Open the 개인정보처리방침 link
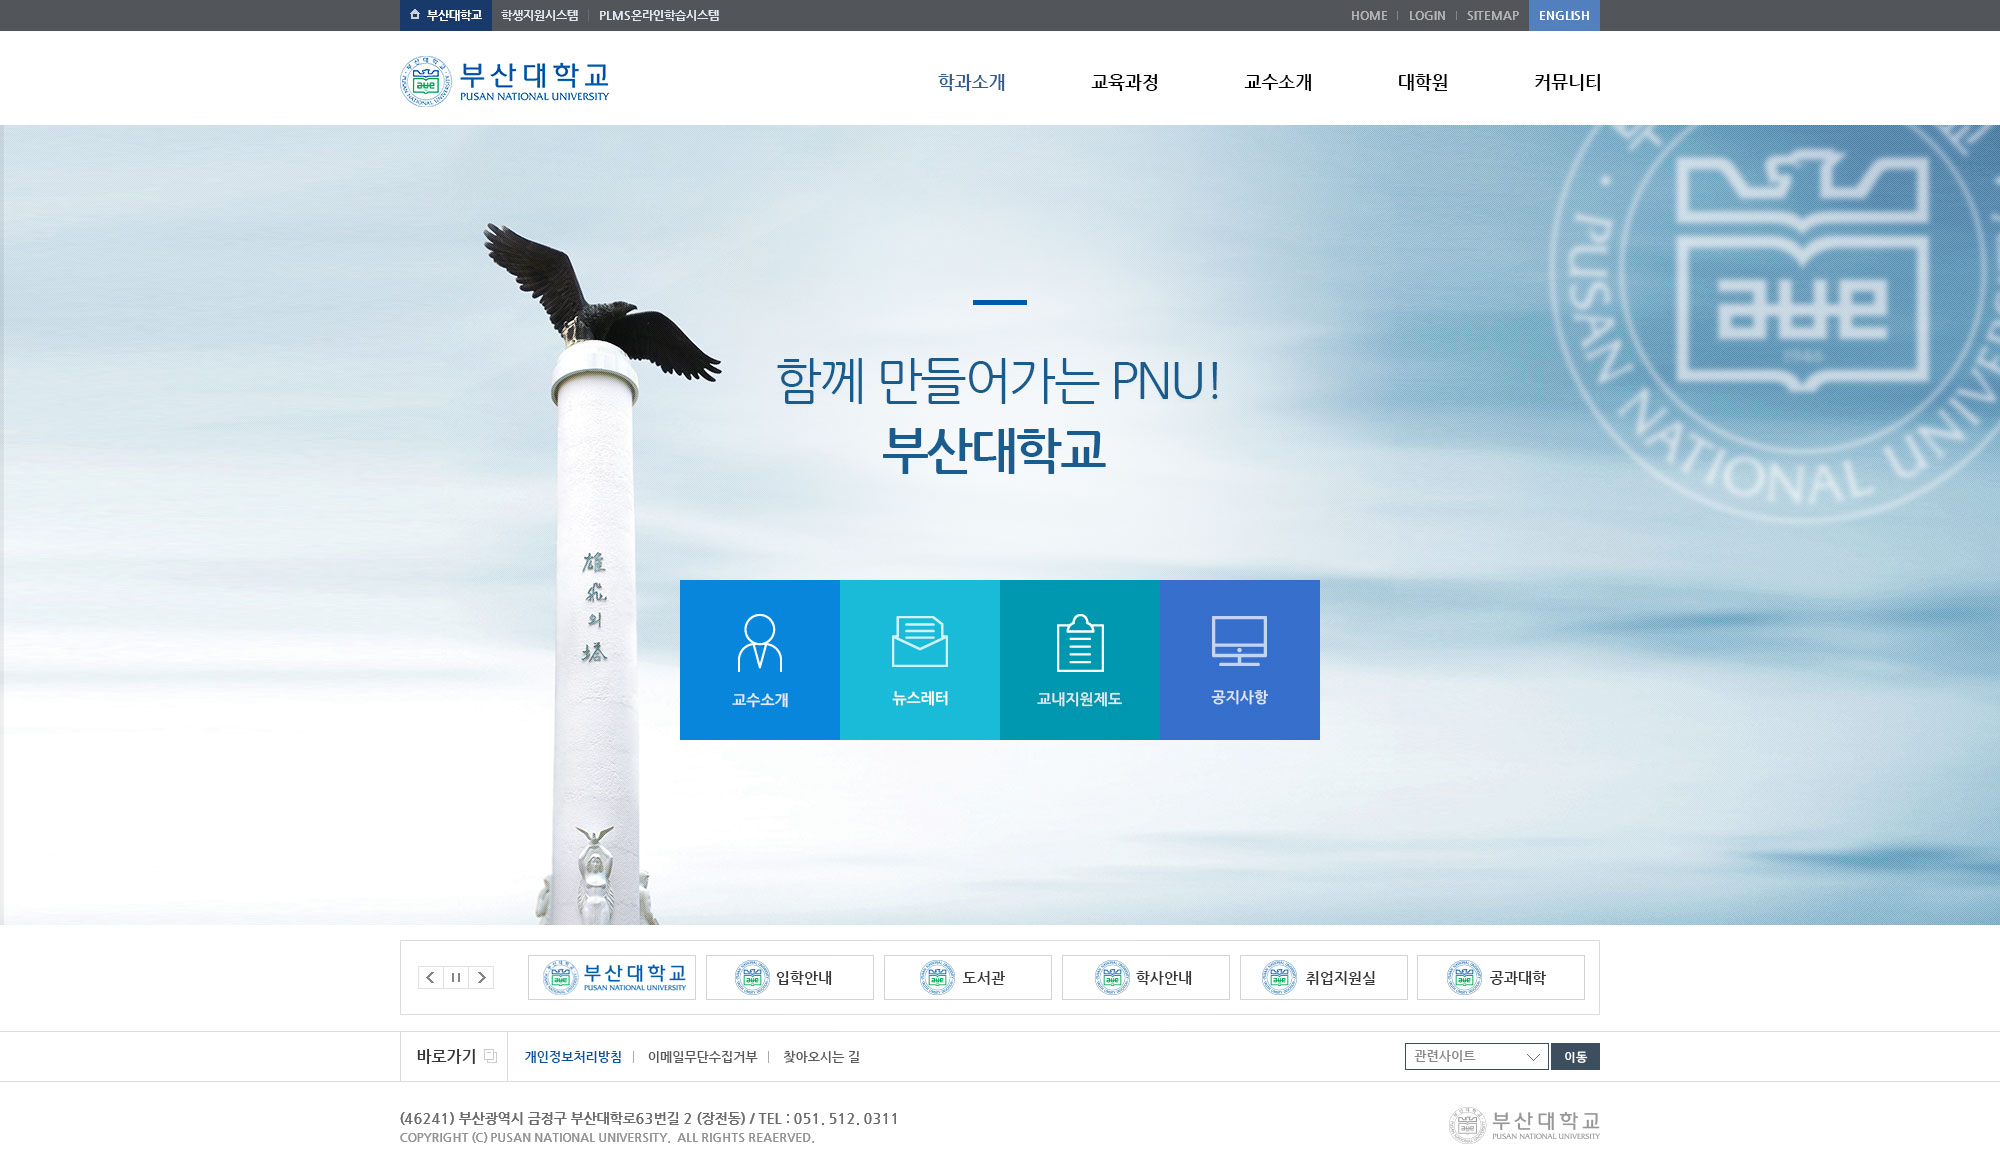This screenshot has width=2000, height=1170. click(573, 1057)
